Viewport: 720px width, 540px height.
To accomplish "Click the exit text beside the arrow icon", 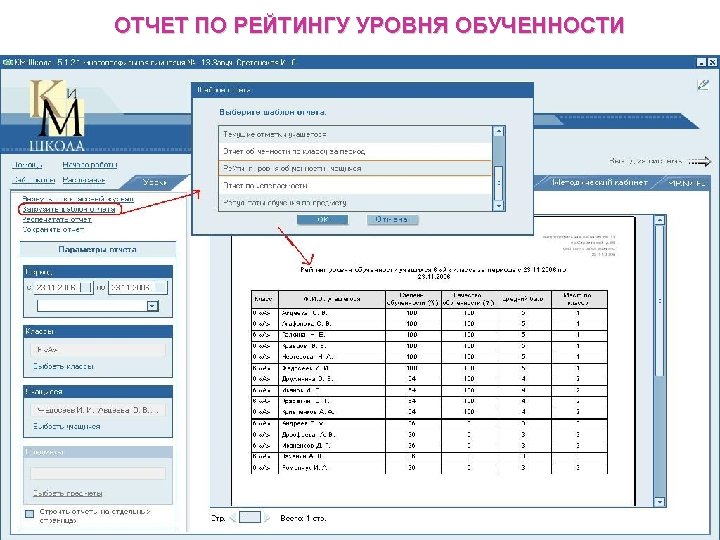I will tap(647, 161).
